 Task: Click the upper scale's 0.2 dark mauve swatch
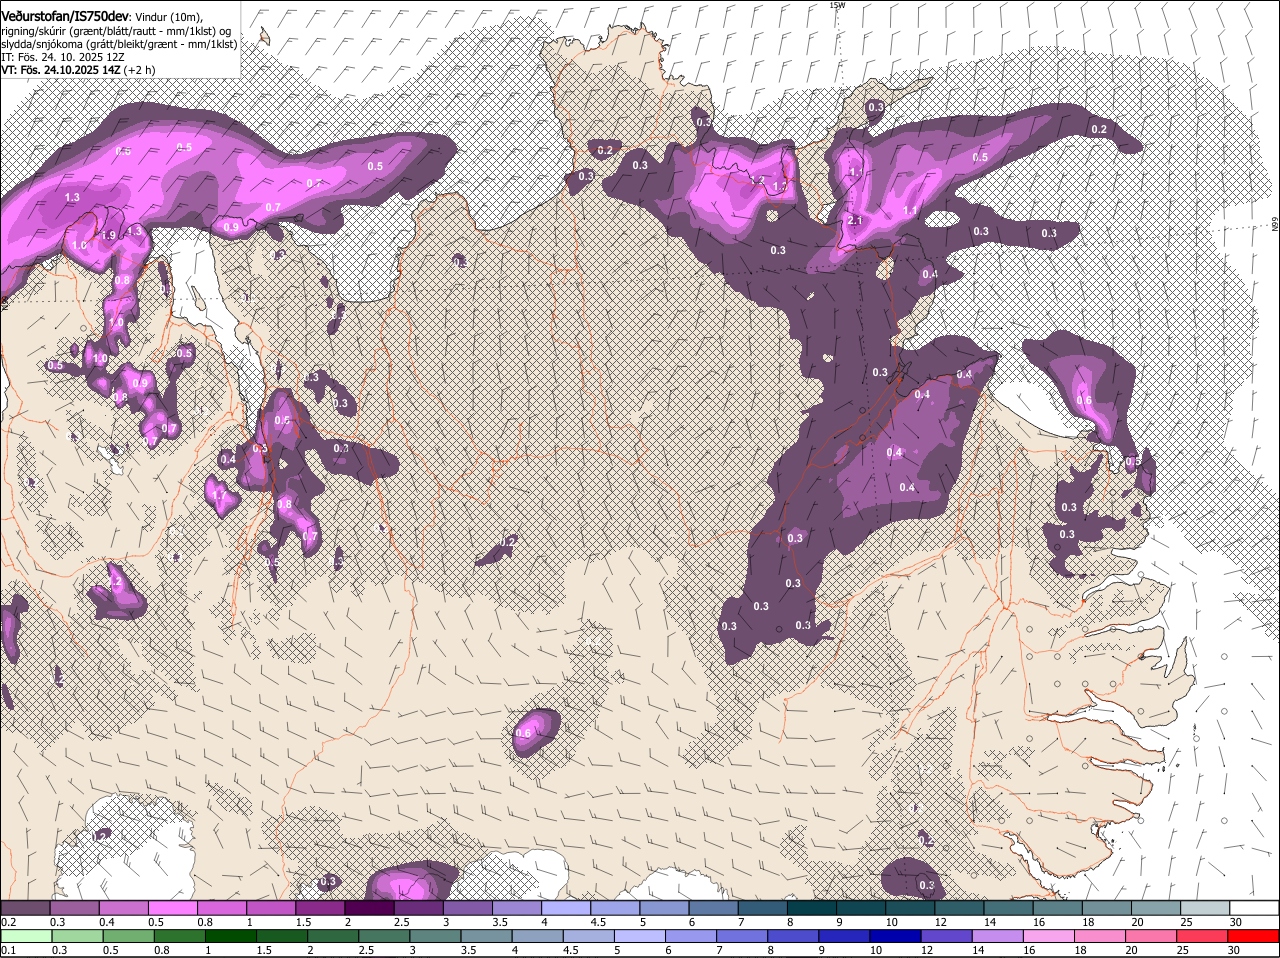[25, 907]
